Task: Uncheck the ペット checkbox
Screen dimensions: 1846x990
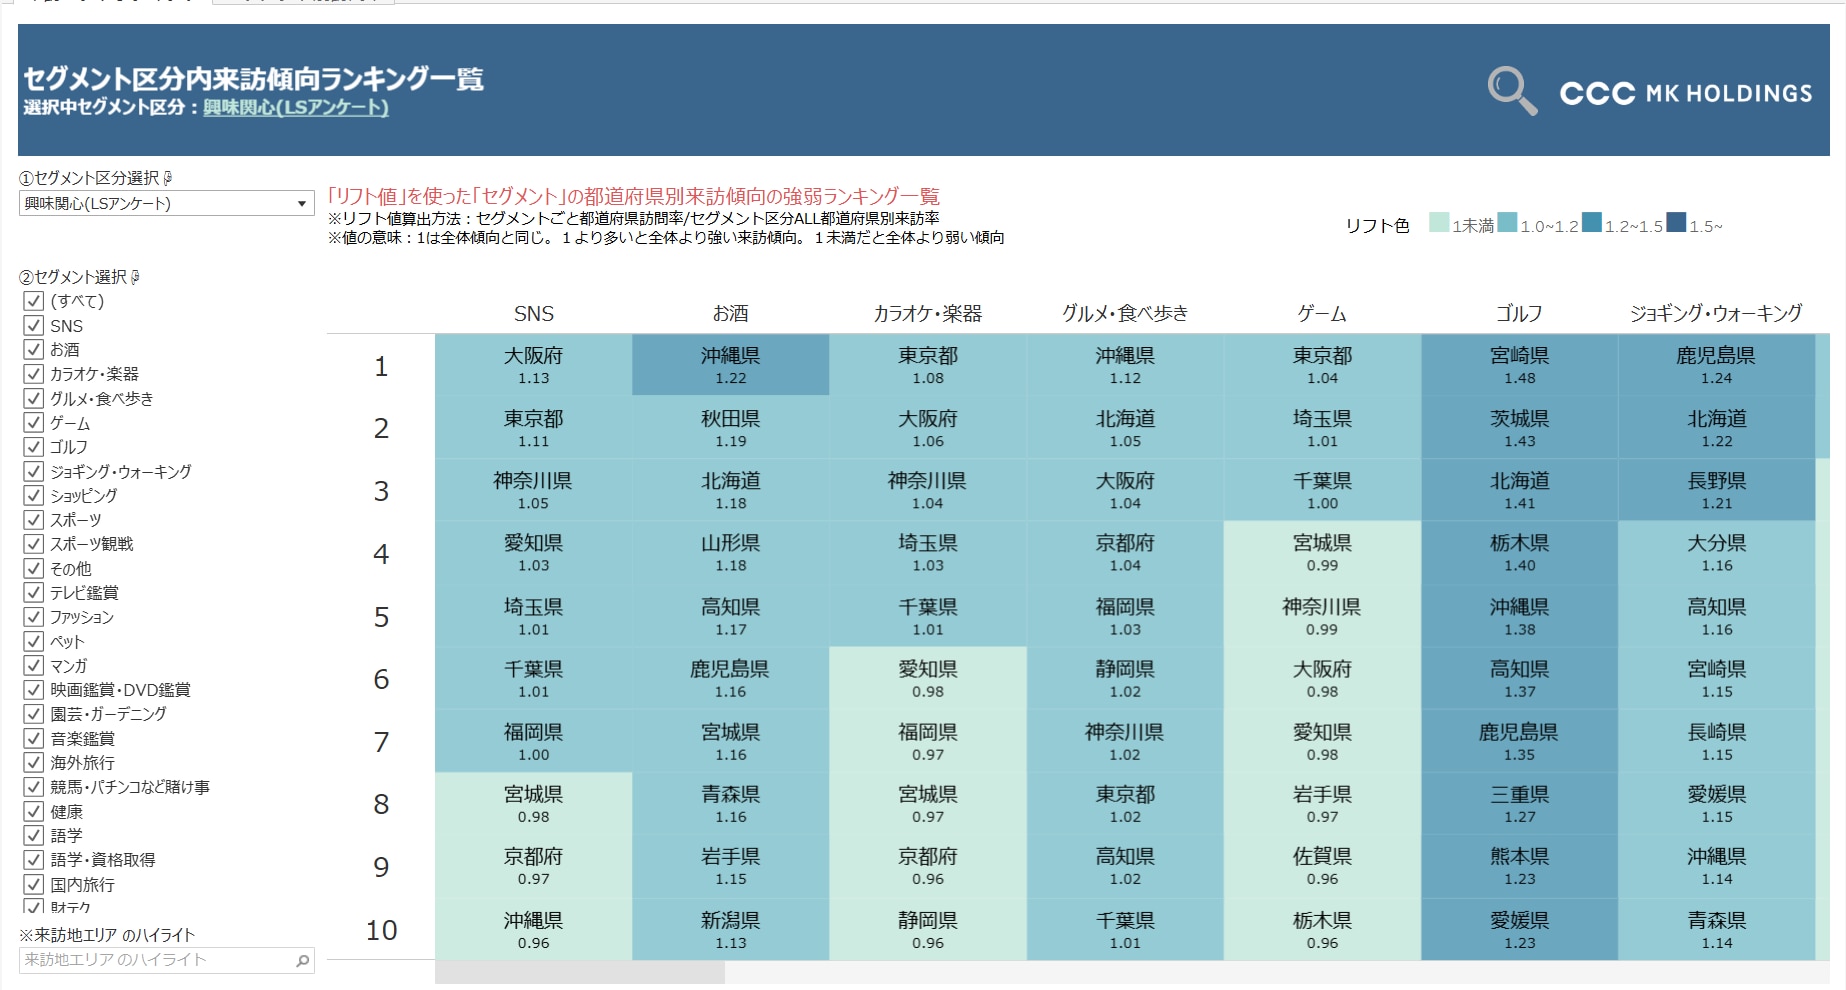Action: [x=34, y=641]
